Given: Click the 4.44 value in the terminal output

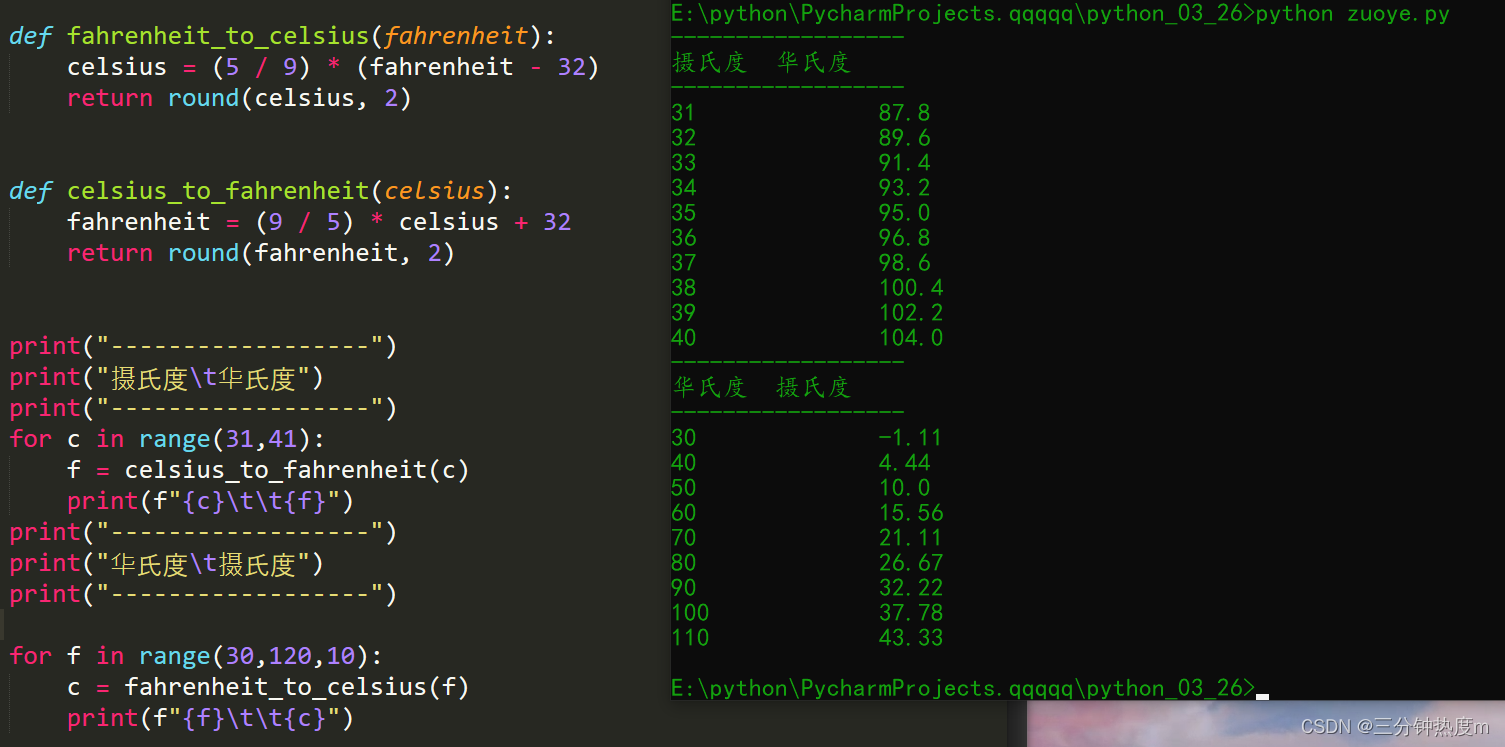Looking at the screenshot, I should [x=904, y=463].
